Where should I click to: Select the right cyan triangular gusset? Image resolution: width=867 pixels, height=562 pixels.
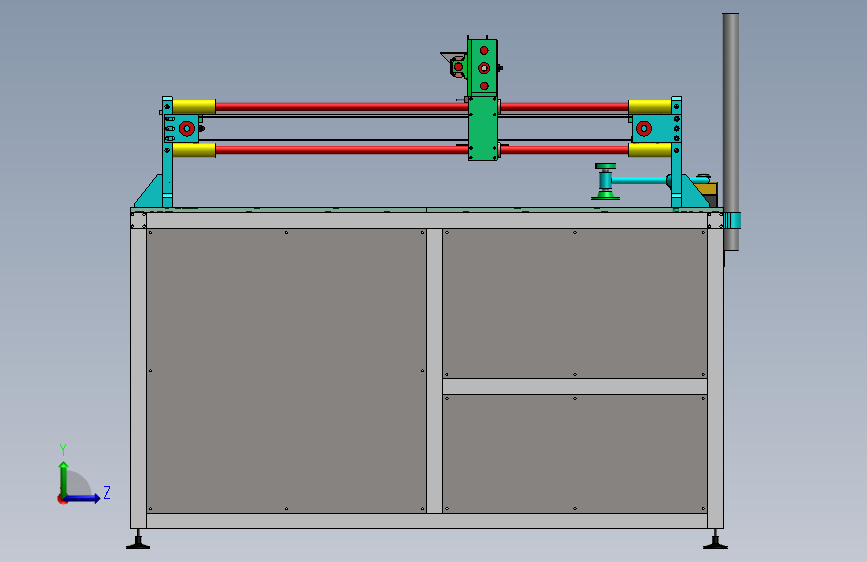pos(693,193)
